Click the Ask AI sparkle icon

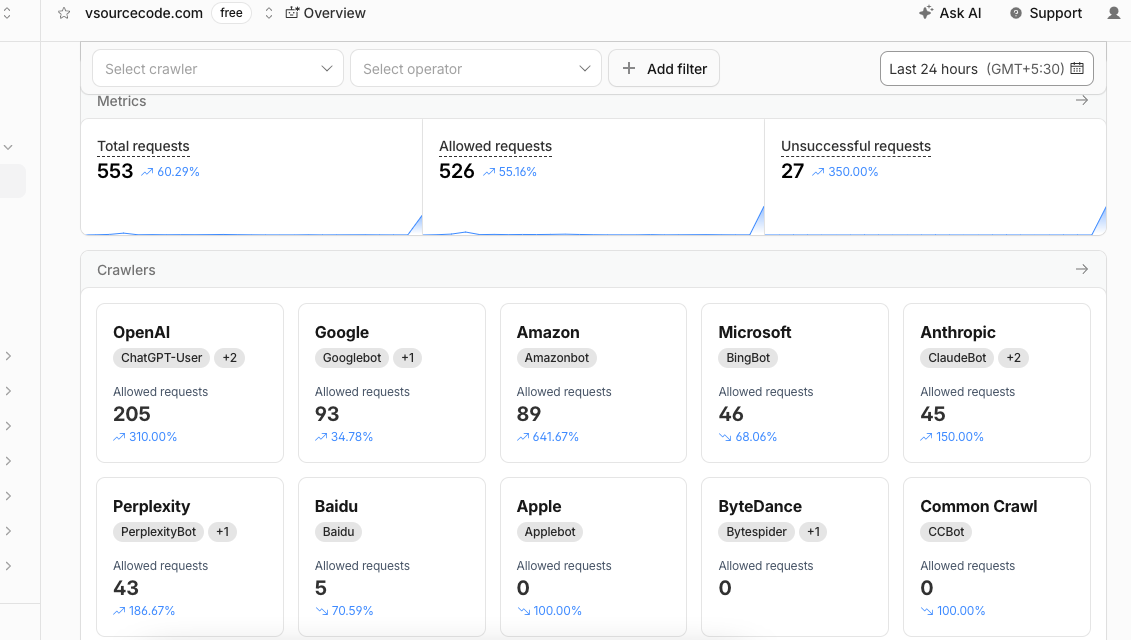pyautogui.click(x=926, y=12)
